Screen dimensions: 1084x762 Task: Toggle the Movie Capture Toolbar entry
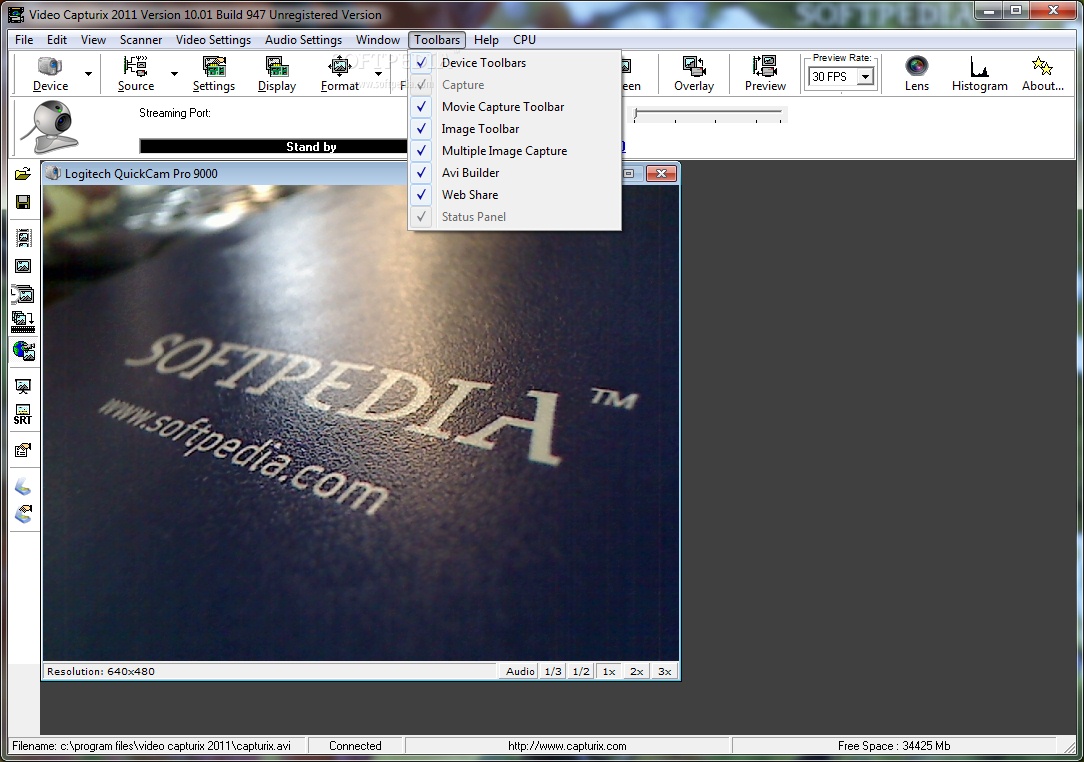point(515,106)
